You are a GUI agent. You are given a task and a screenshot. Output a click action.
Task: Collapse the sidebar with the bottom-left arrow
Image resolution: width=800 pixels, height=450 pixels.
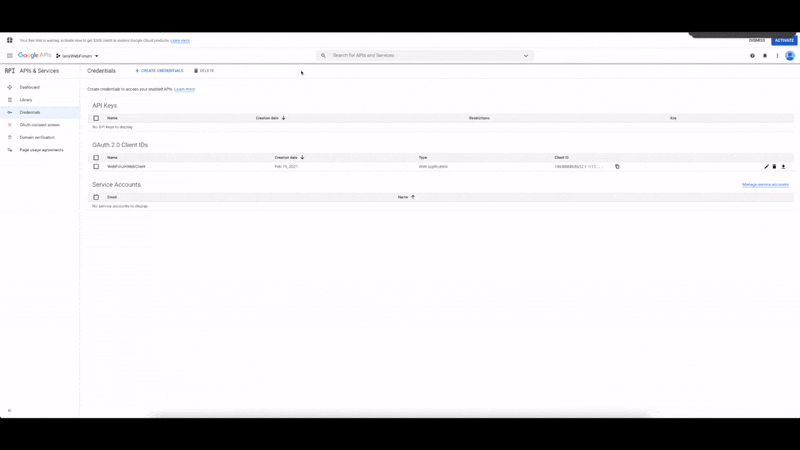tap(9, 411)
